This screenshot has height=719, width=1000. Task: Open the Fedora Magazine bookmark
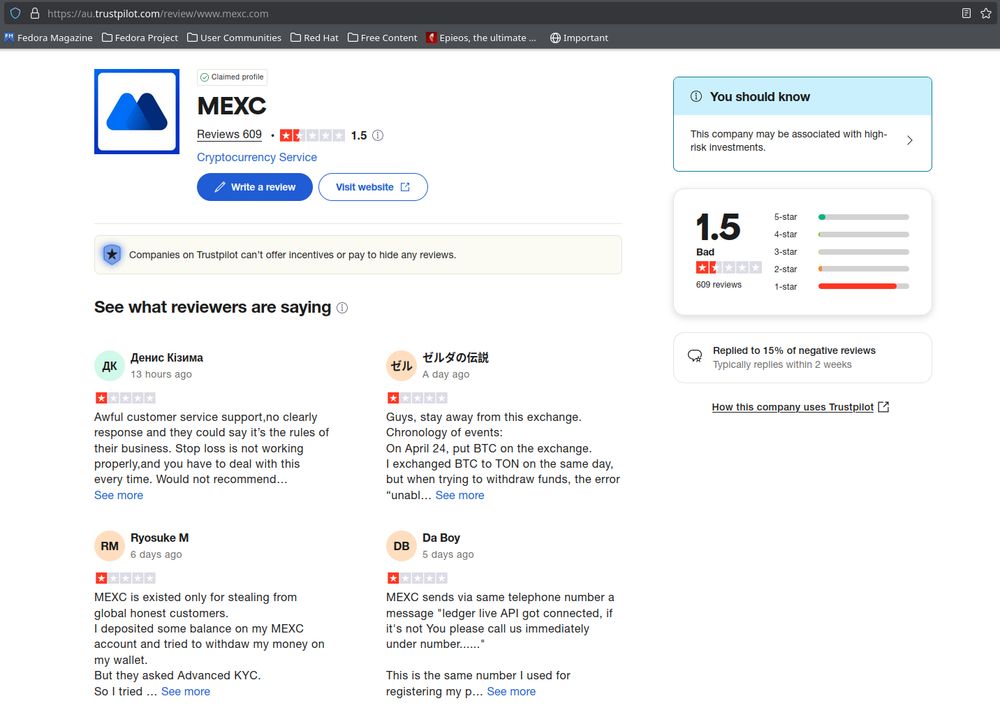click(x=48, y=38)
